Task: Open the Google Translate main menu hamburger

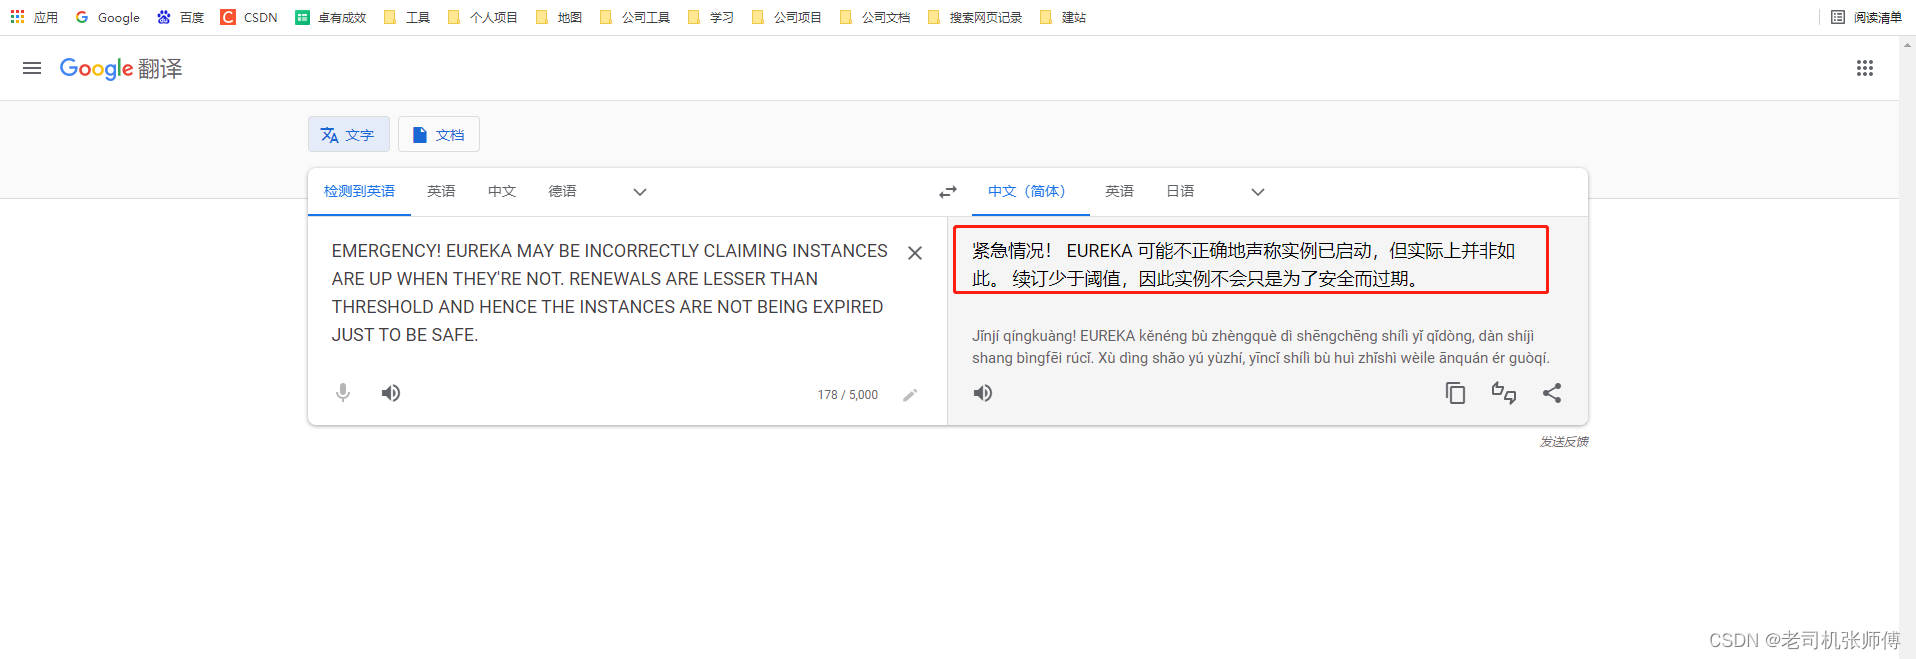Action: [32, 68]
